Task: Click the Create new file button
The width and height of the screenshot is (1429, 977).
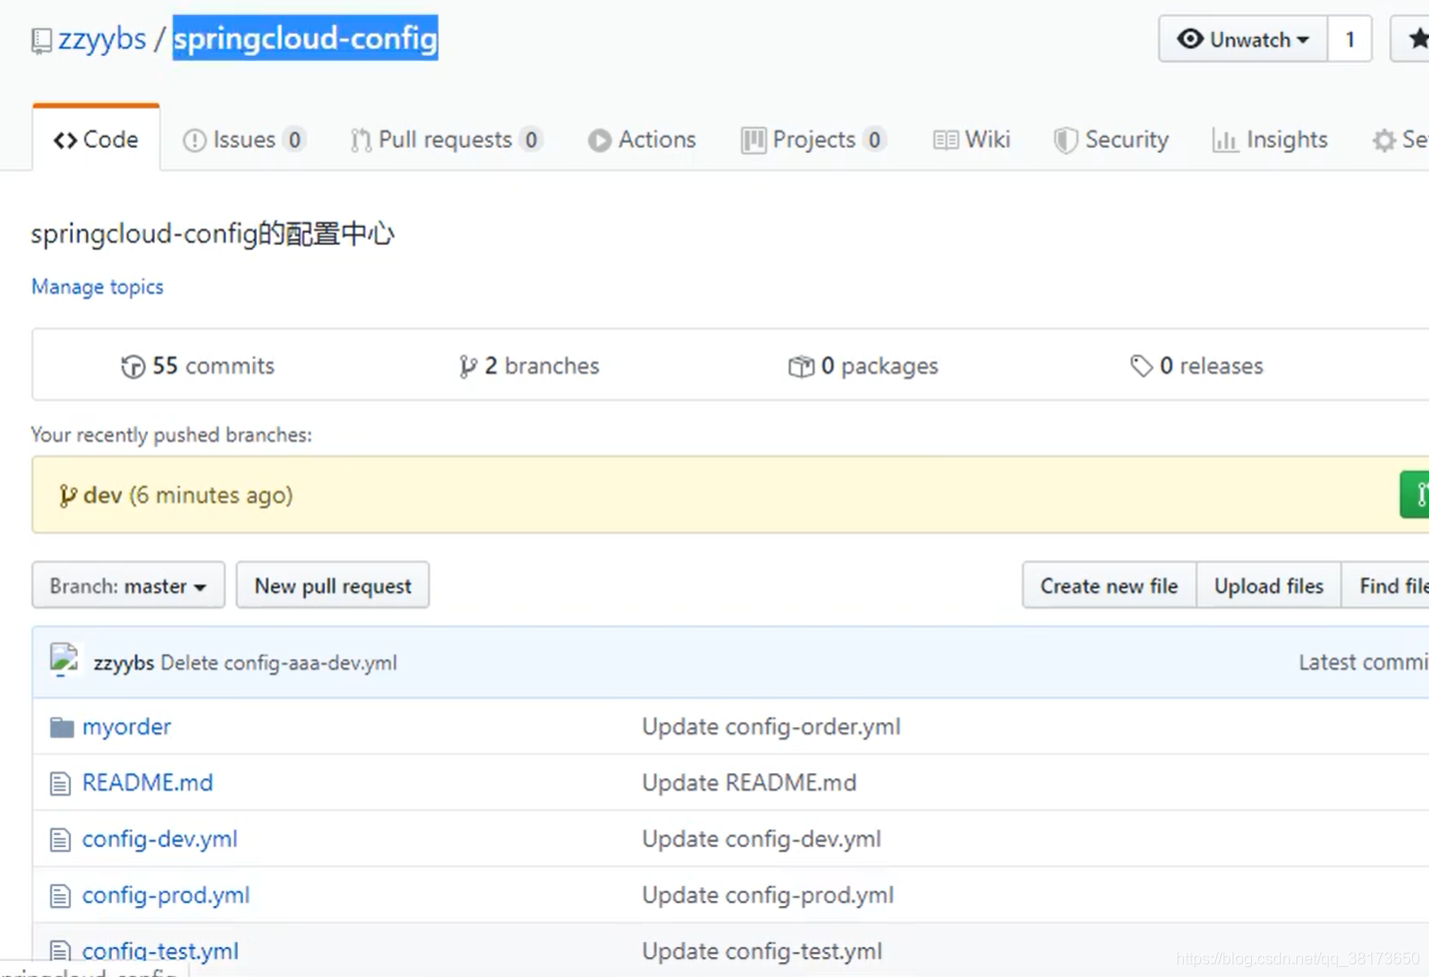Action: coord(1109,585)
